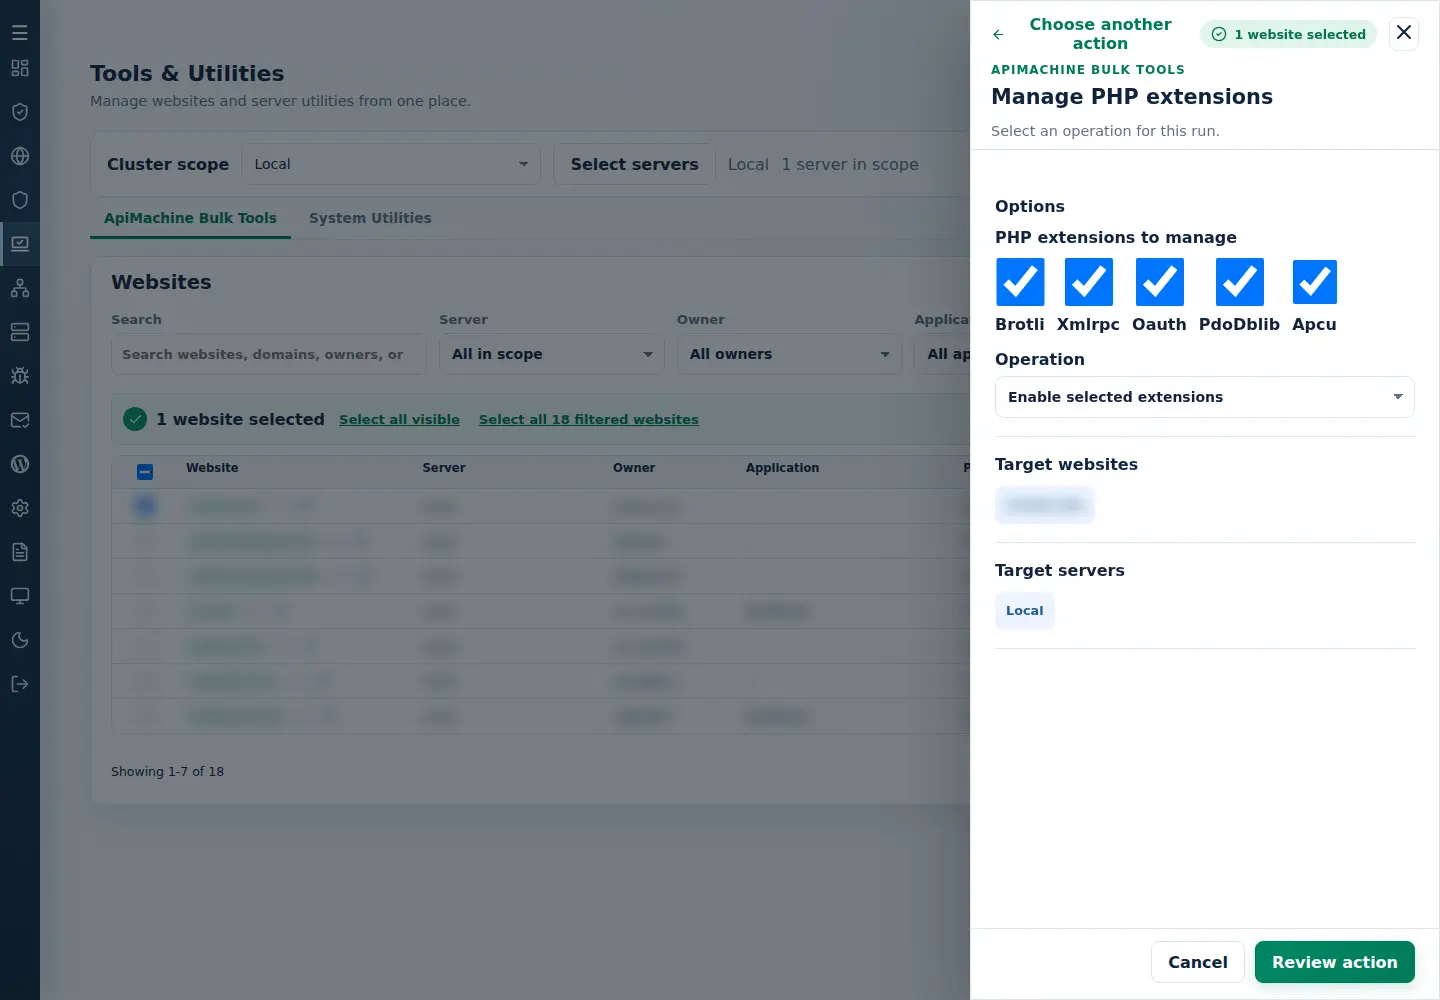Image resolution: width=1440 pixels, height=1000 pixels.
Task: Open the Operation dropdown
Action: pos(1205,397)
